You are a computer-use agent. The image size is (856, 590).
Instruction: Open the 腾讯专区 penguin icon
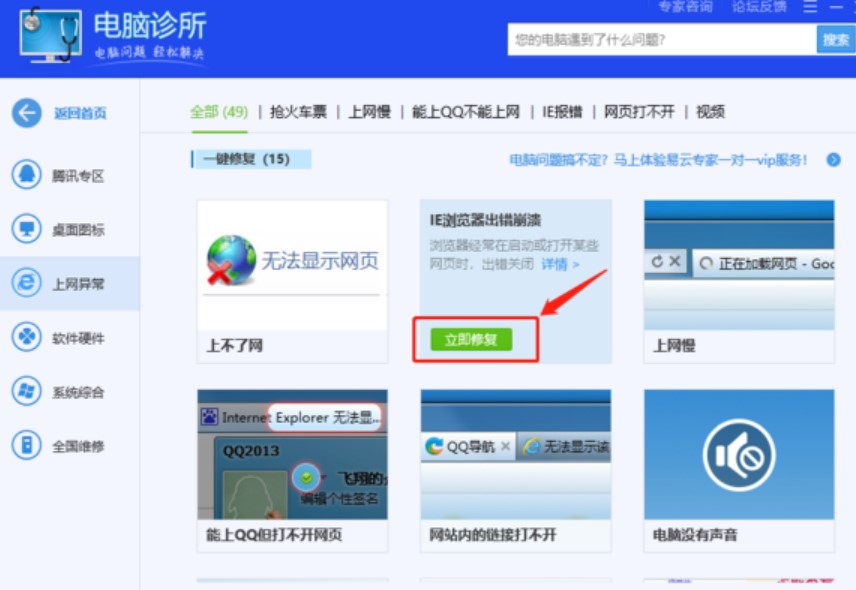(26, 175)
